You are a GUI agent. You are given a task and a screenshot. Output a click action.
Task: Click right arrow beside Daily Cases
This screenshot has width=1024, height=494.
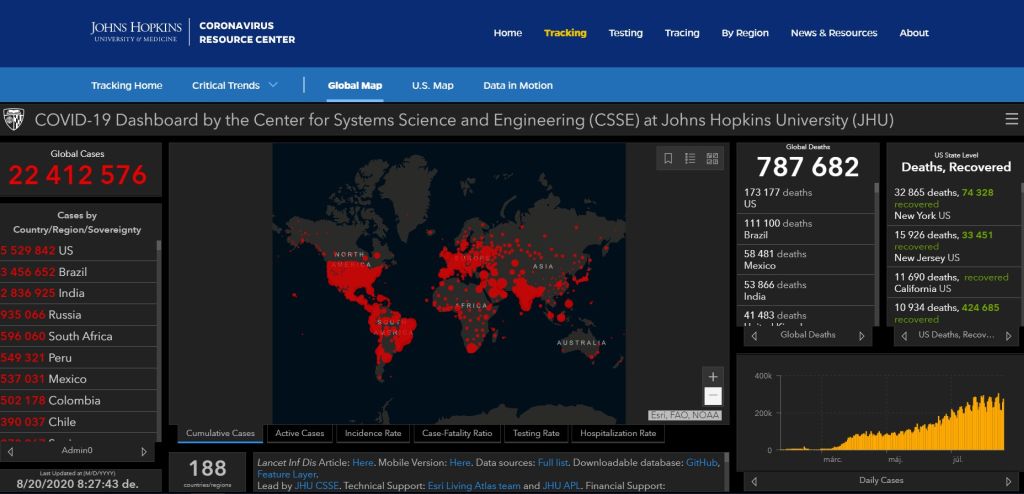[x=1008, y=481]
